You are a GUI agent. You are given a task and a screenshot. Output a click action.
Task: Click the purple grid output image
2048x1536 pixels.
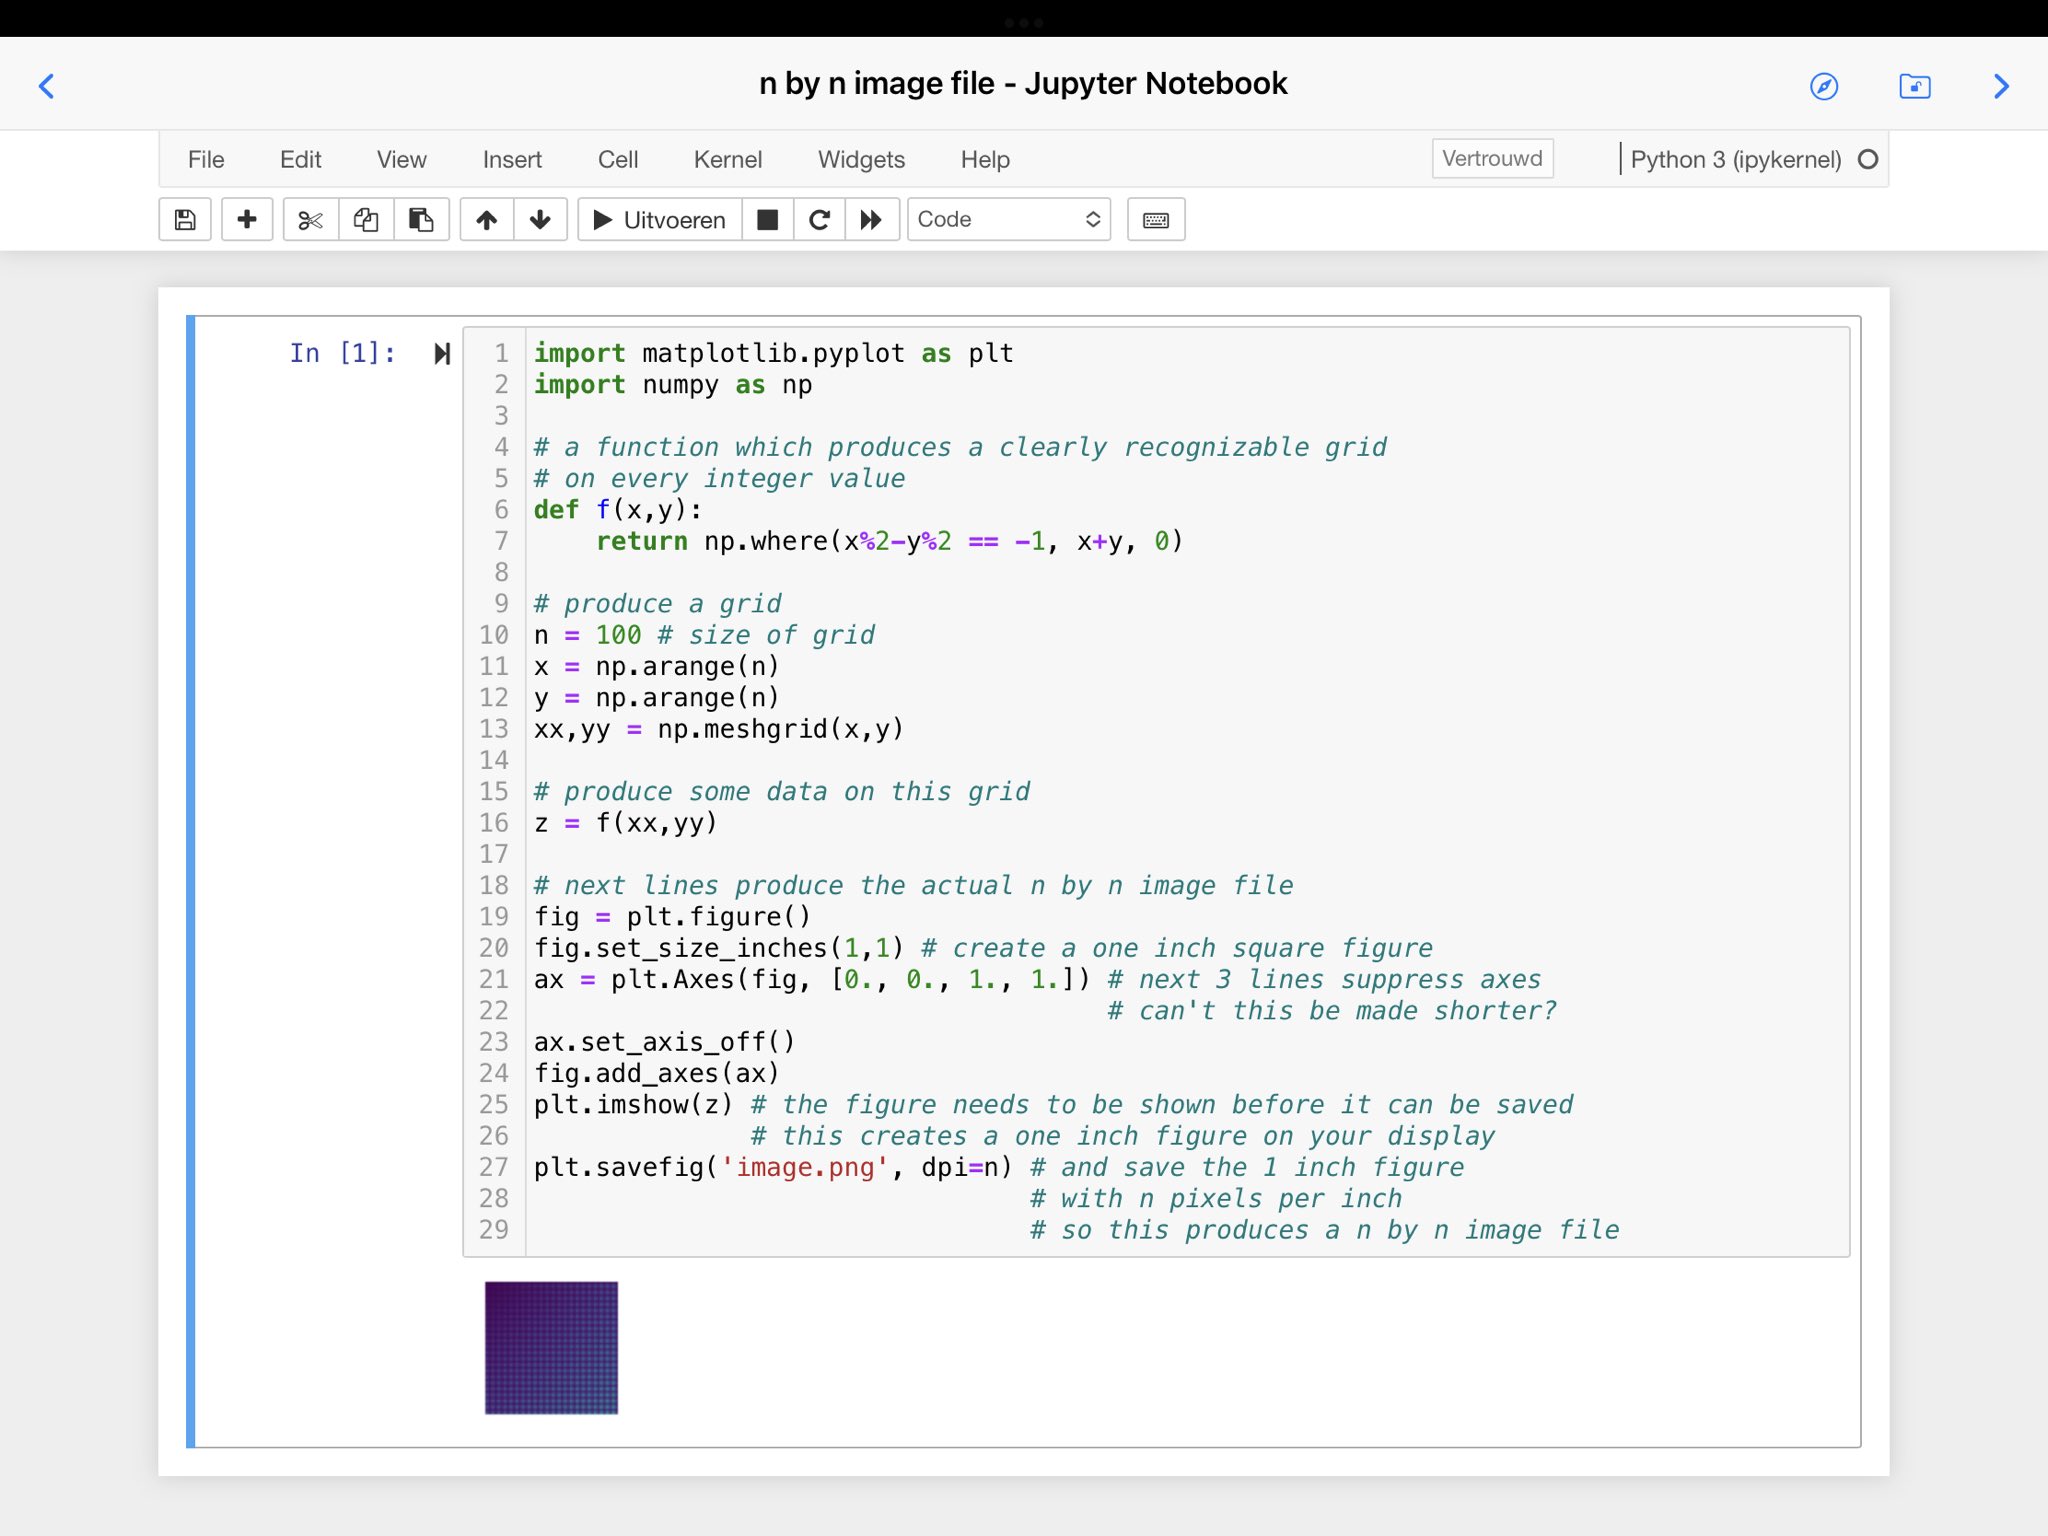[x=551, y=1347]
